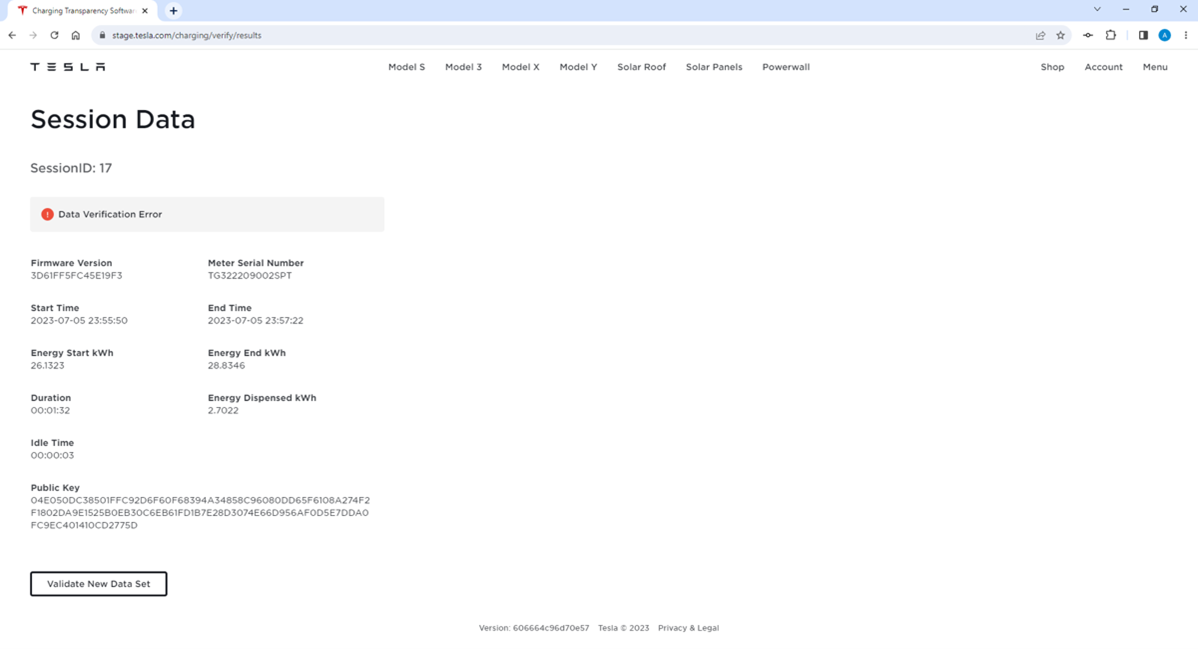Go back with browser back arrow

[12, 35]
